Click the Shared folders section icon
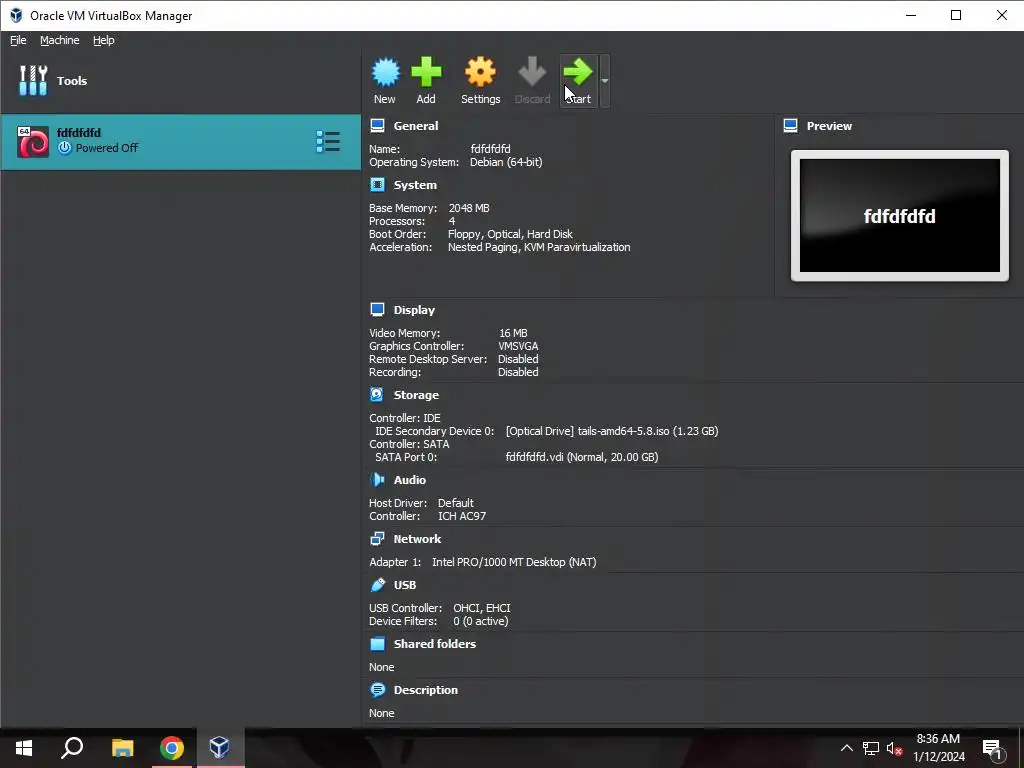 tap(377, 644)
